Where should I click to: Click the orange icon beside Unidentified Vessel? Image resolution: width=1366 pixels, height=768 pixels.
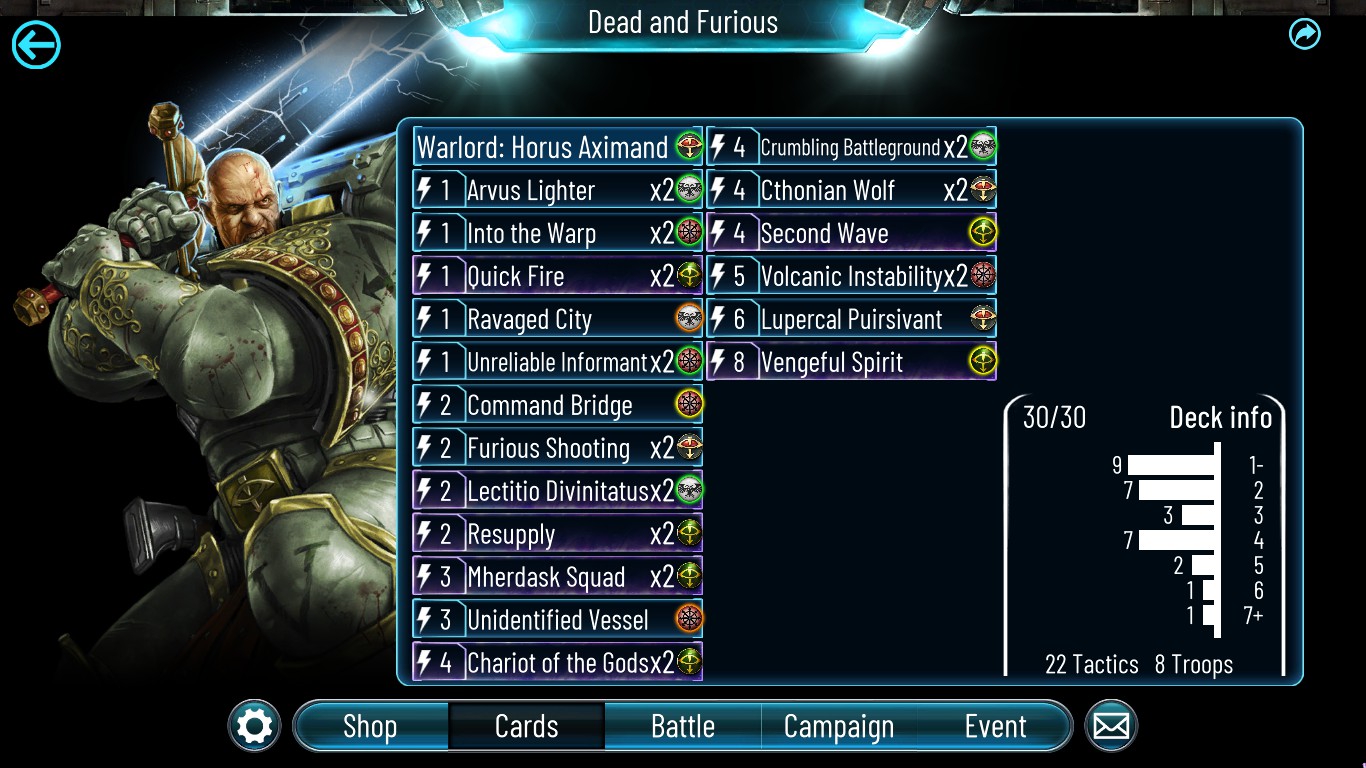coord(689,620)
